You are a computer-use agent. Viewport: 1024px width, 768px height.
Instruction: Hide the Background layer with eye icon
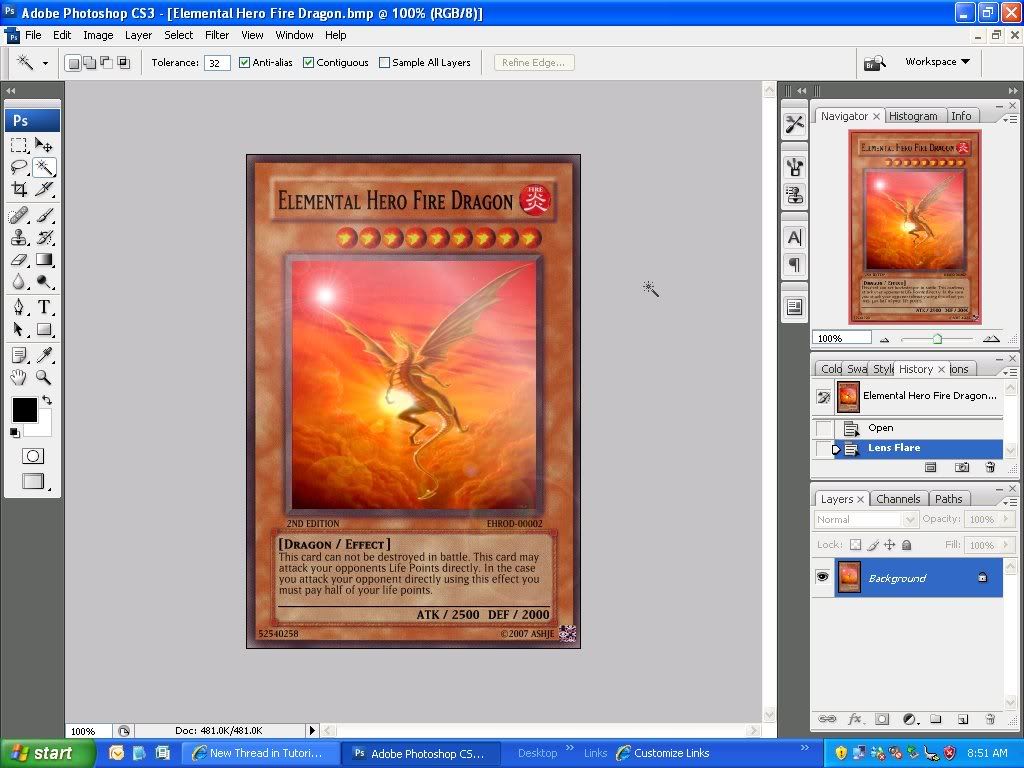[x=822, y=577]
